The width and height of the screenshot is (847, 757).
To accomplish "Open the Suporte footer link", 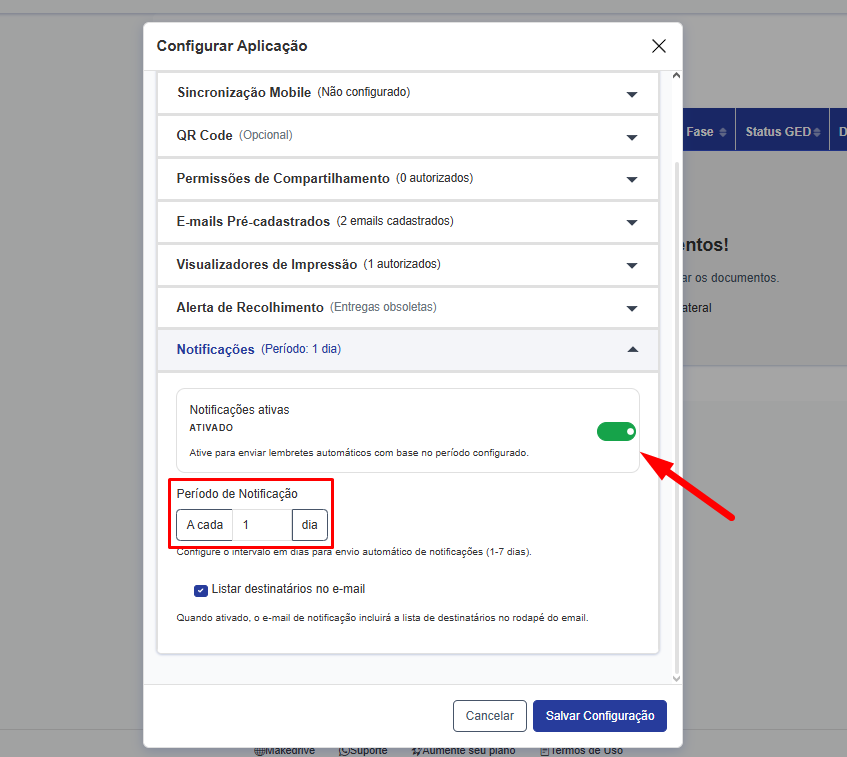I will [x=367, y=751].
